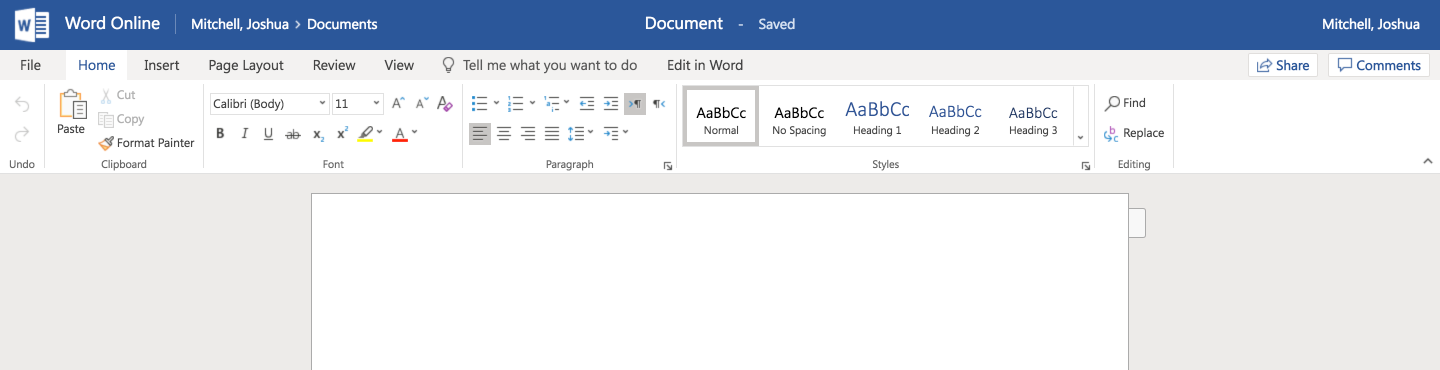Align text right

528,133
